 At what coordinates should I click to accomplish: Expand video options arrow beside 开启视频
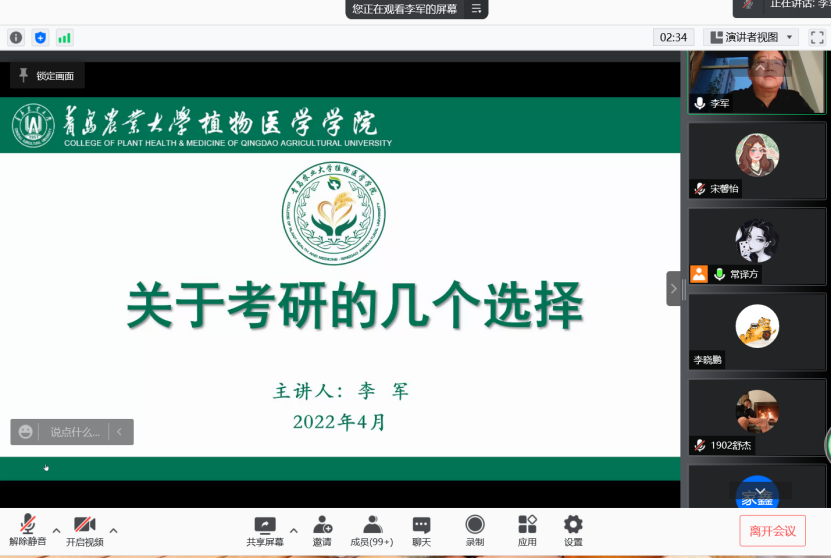[113, 530]
